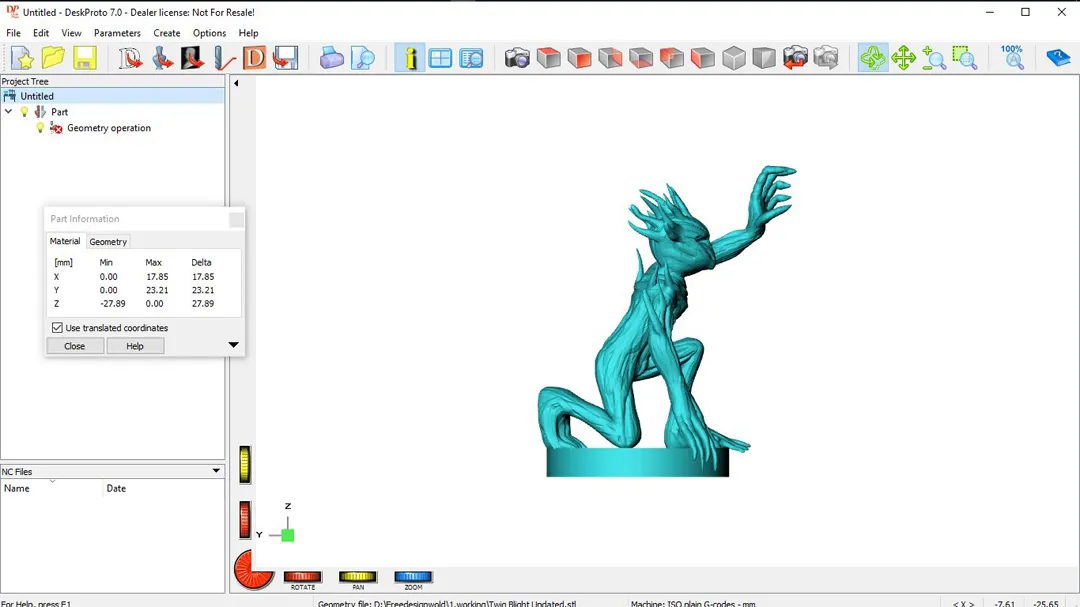
Task: Click the New project icon with star
Action: tap(22, 58)
